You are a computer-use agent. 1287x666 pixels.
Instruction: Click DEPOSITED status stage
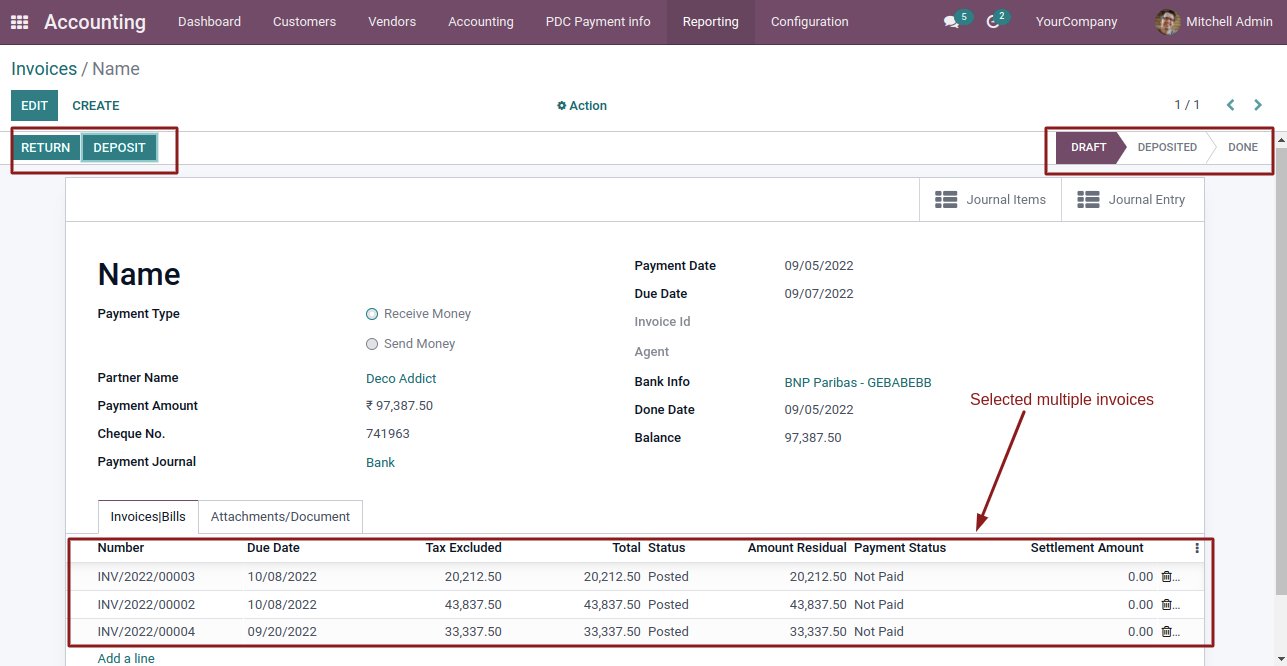point(1167,147)
